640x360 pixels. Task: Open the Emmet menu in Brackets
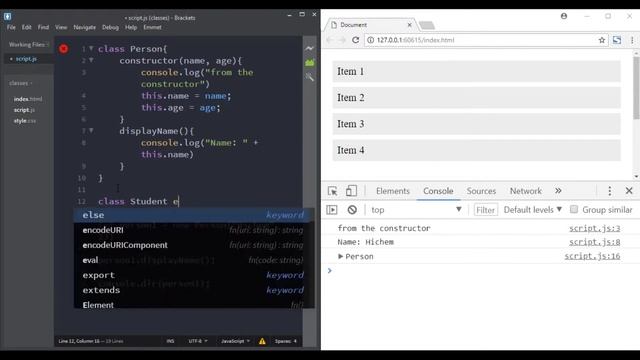tap(152, 27)
